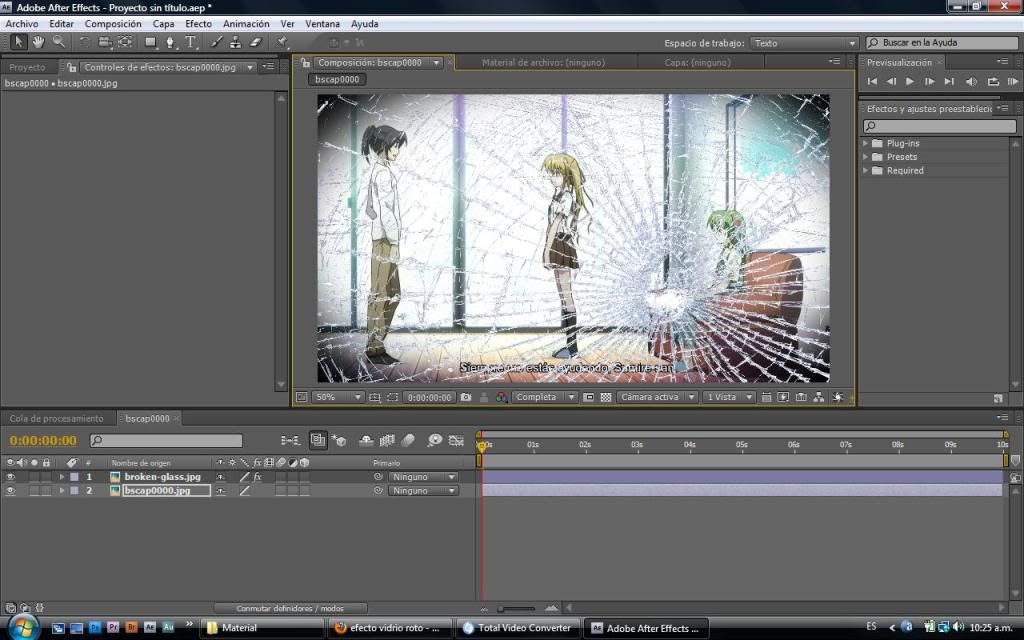The height and width of the screenshot is (640, 1024).
Task: Select the Eraser tool
Action: click(255, 42)
